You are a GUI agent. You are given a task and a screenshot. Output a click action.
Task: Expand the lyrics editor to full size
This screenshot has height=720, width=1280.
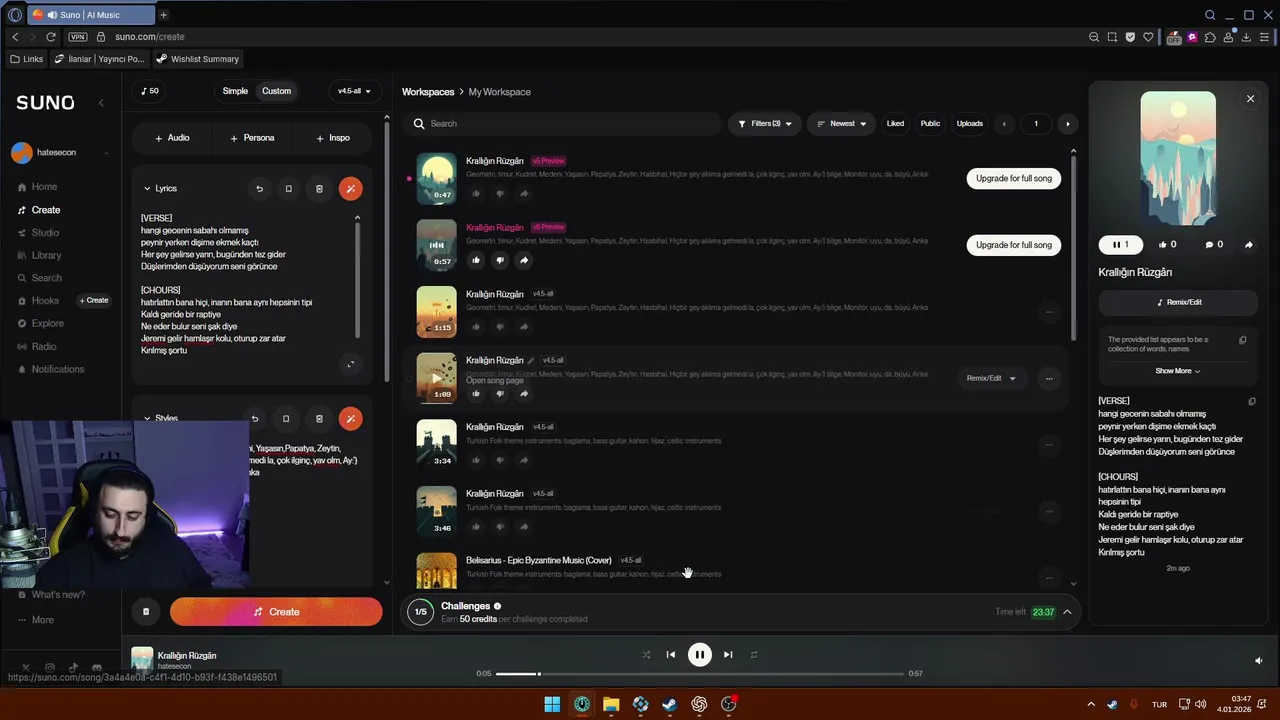click(x=350, y=364)
